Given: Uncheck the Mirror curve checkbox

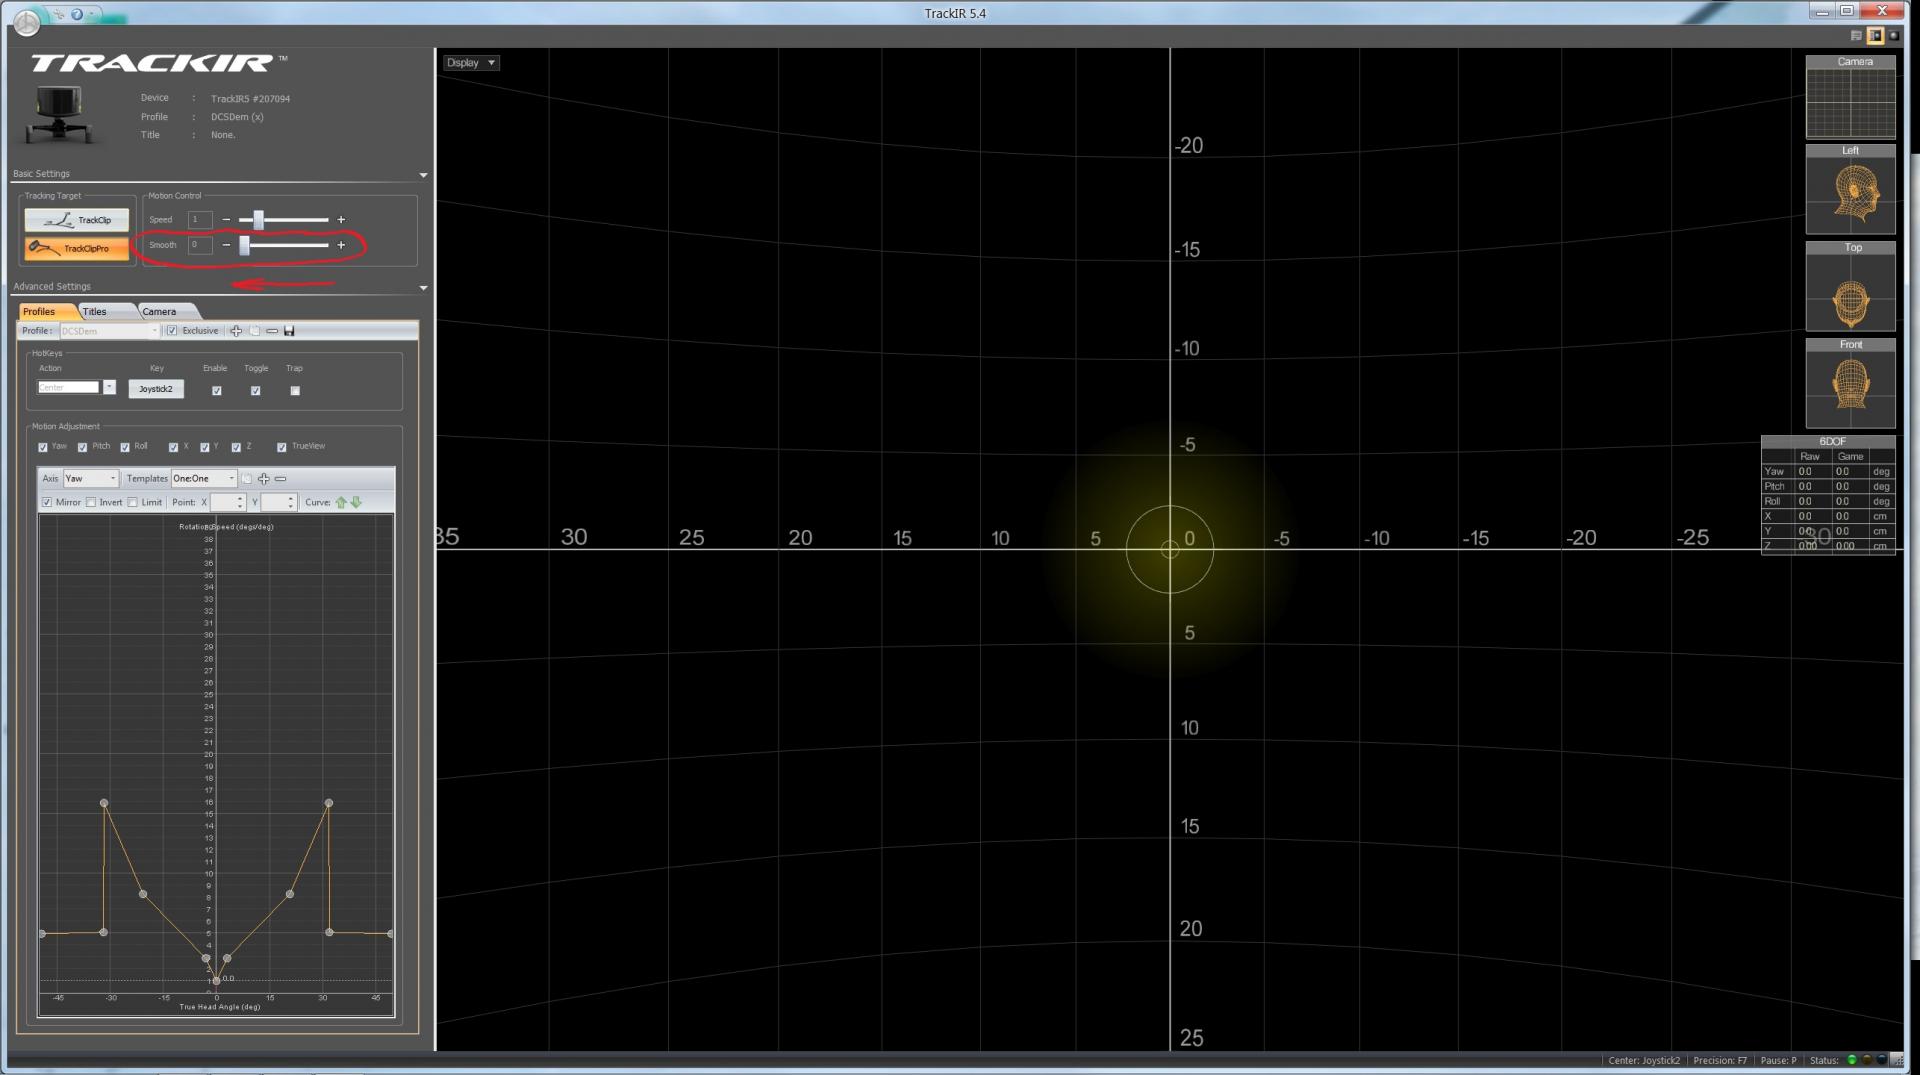Looking at the screenshot, I should (x=47, y=503).
